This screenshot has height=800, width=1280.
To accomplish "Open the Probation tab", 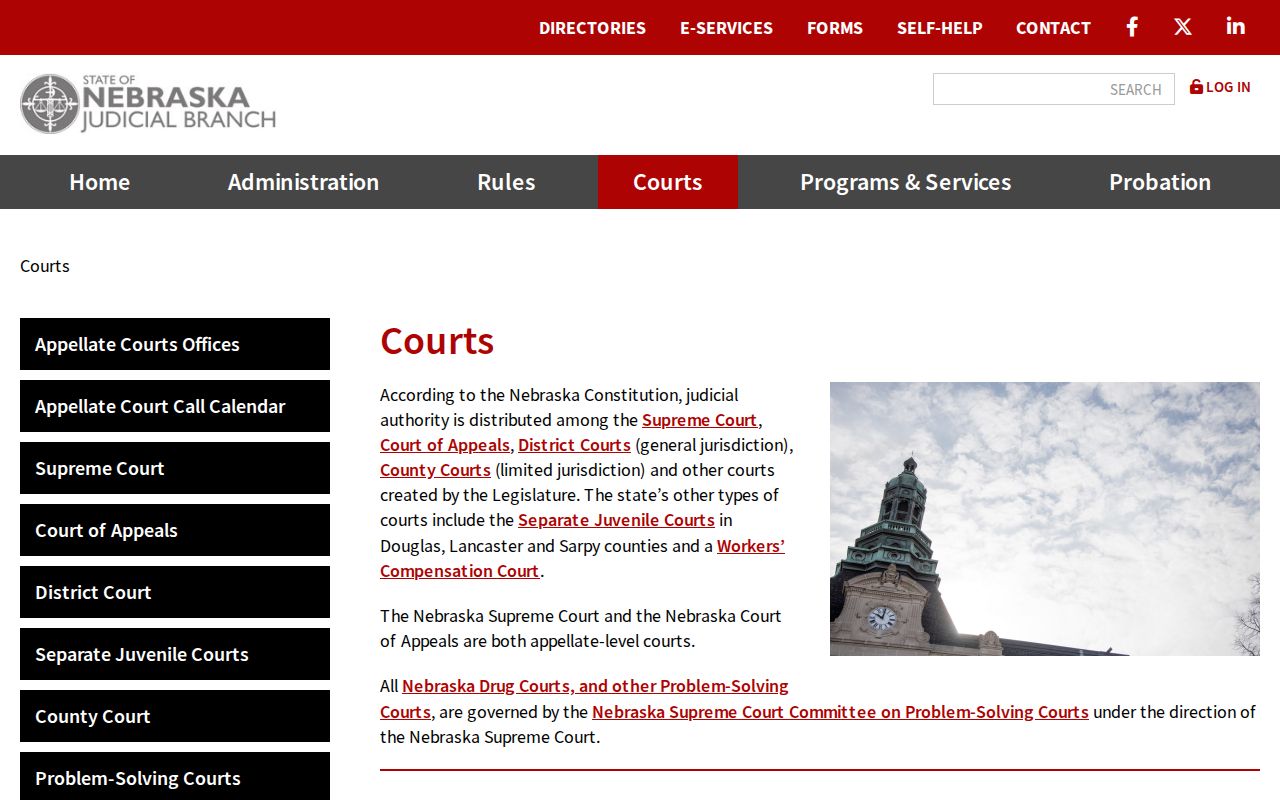I will [1160, 182].
